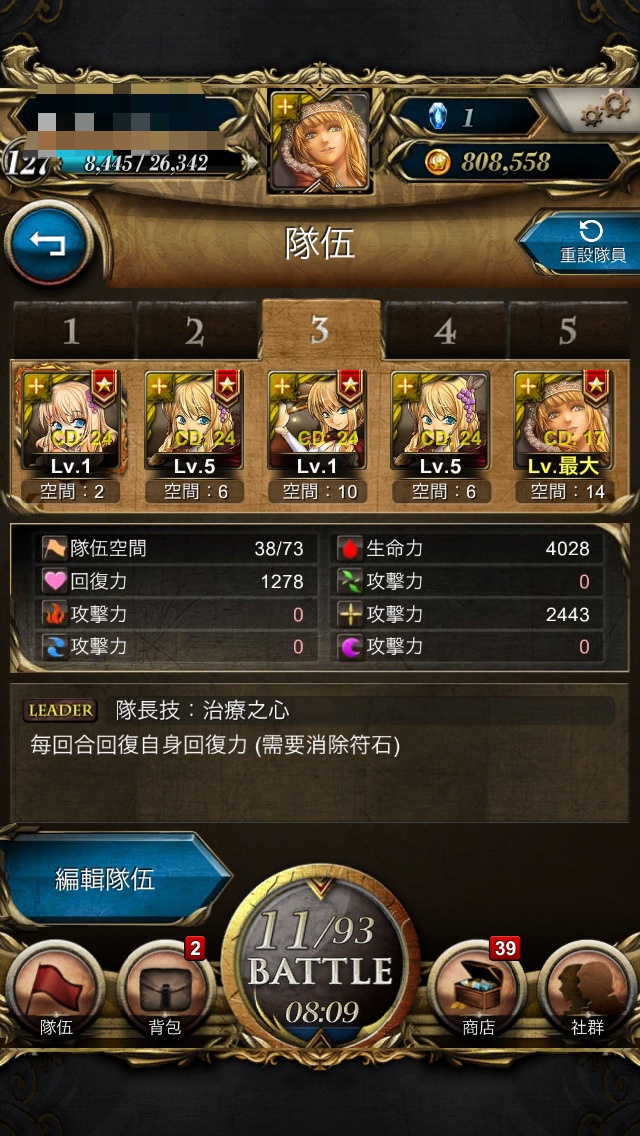Image resolution: width=640 pixels, height=1136 pixels.
Task: Tap the player portrait at top center
Action: tap(320, 141)
